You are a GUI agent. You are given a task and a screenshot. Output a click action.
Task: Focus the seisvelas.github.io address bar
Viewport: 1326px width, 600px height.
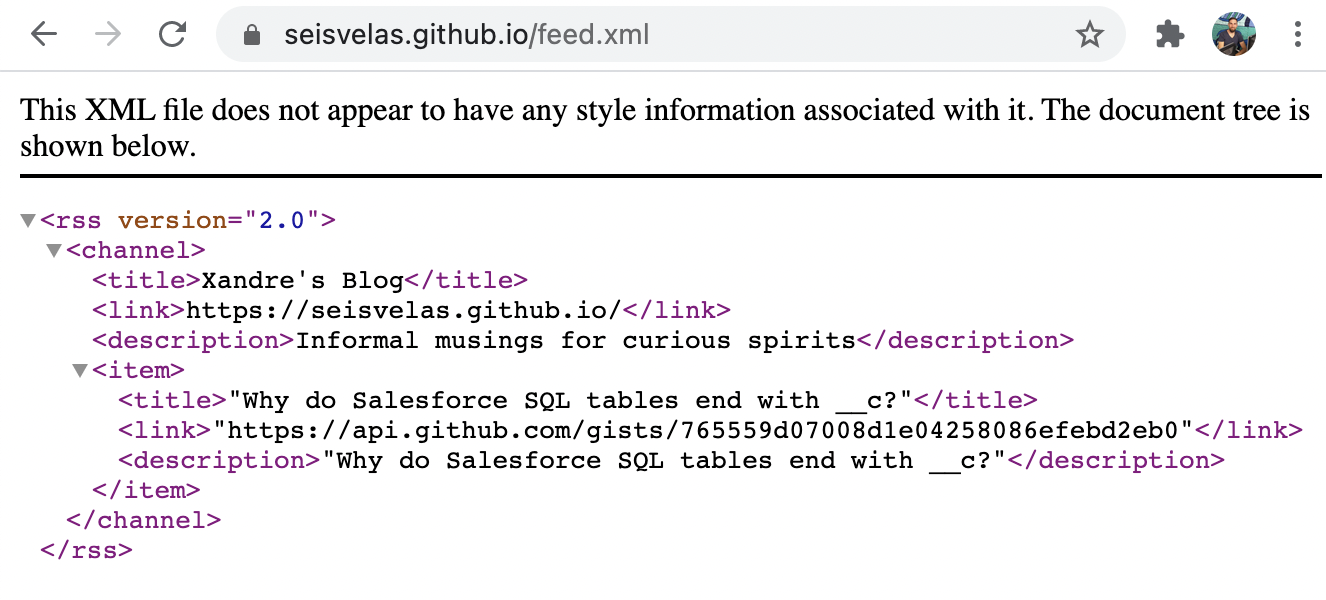tap(671, 36)
